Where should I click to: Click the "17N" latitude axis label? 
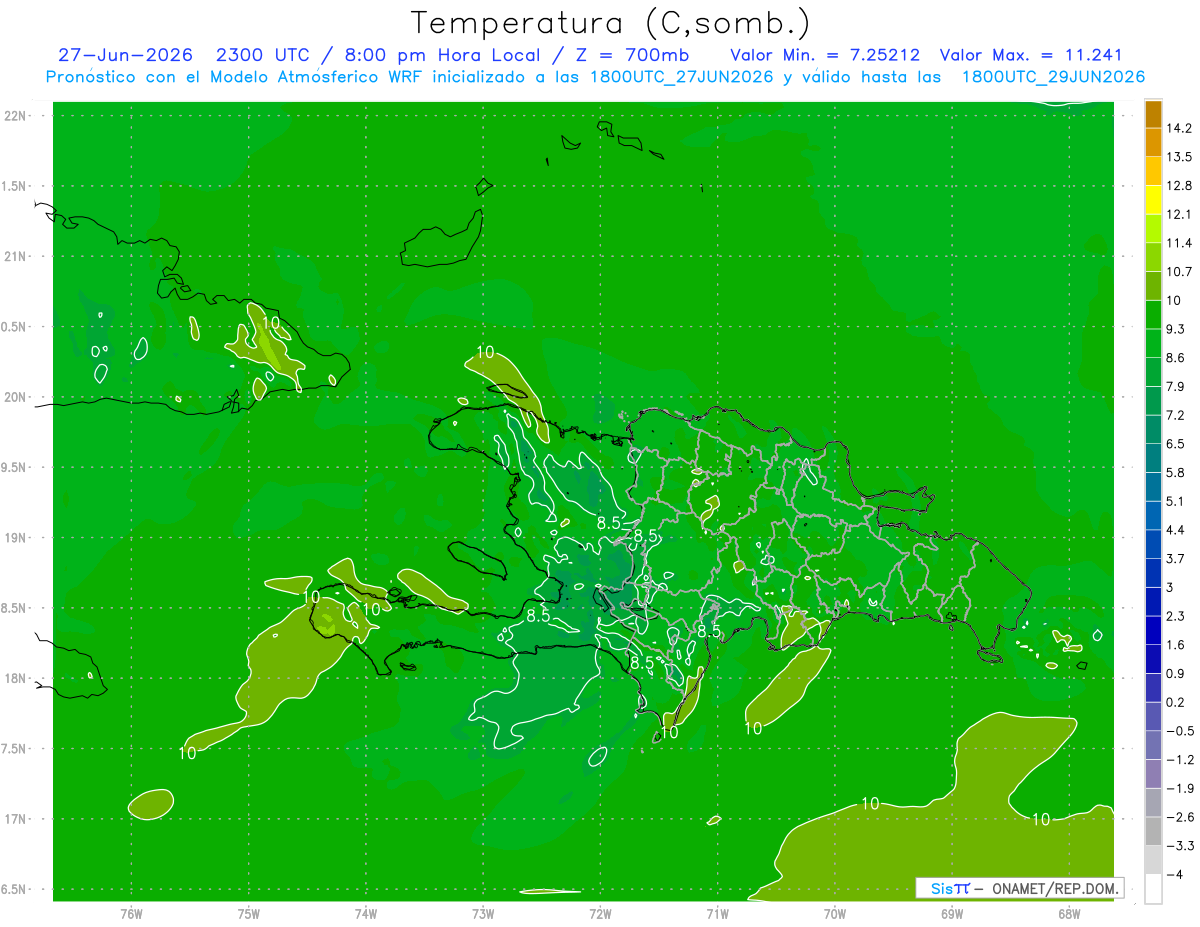[x=16, y=819]
